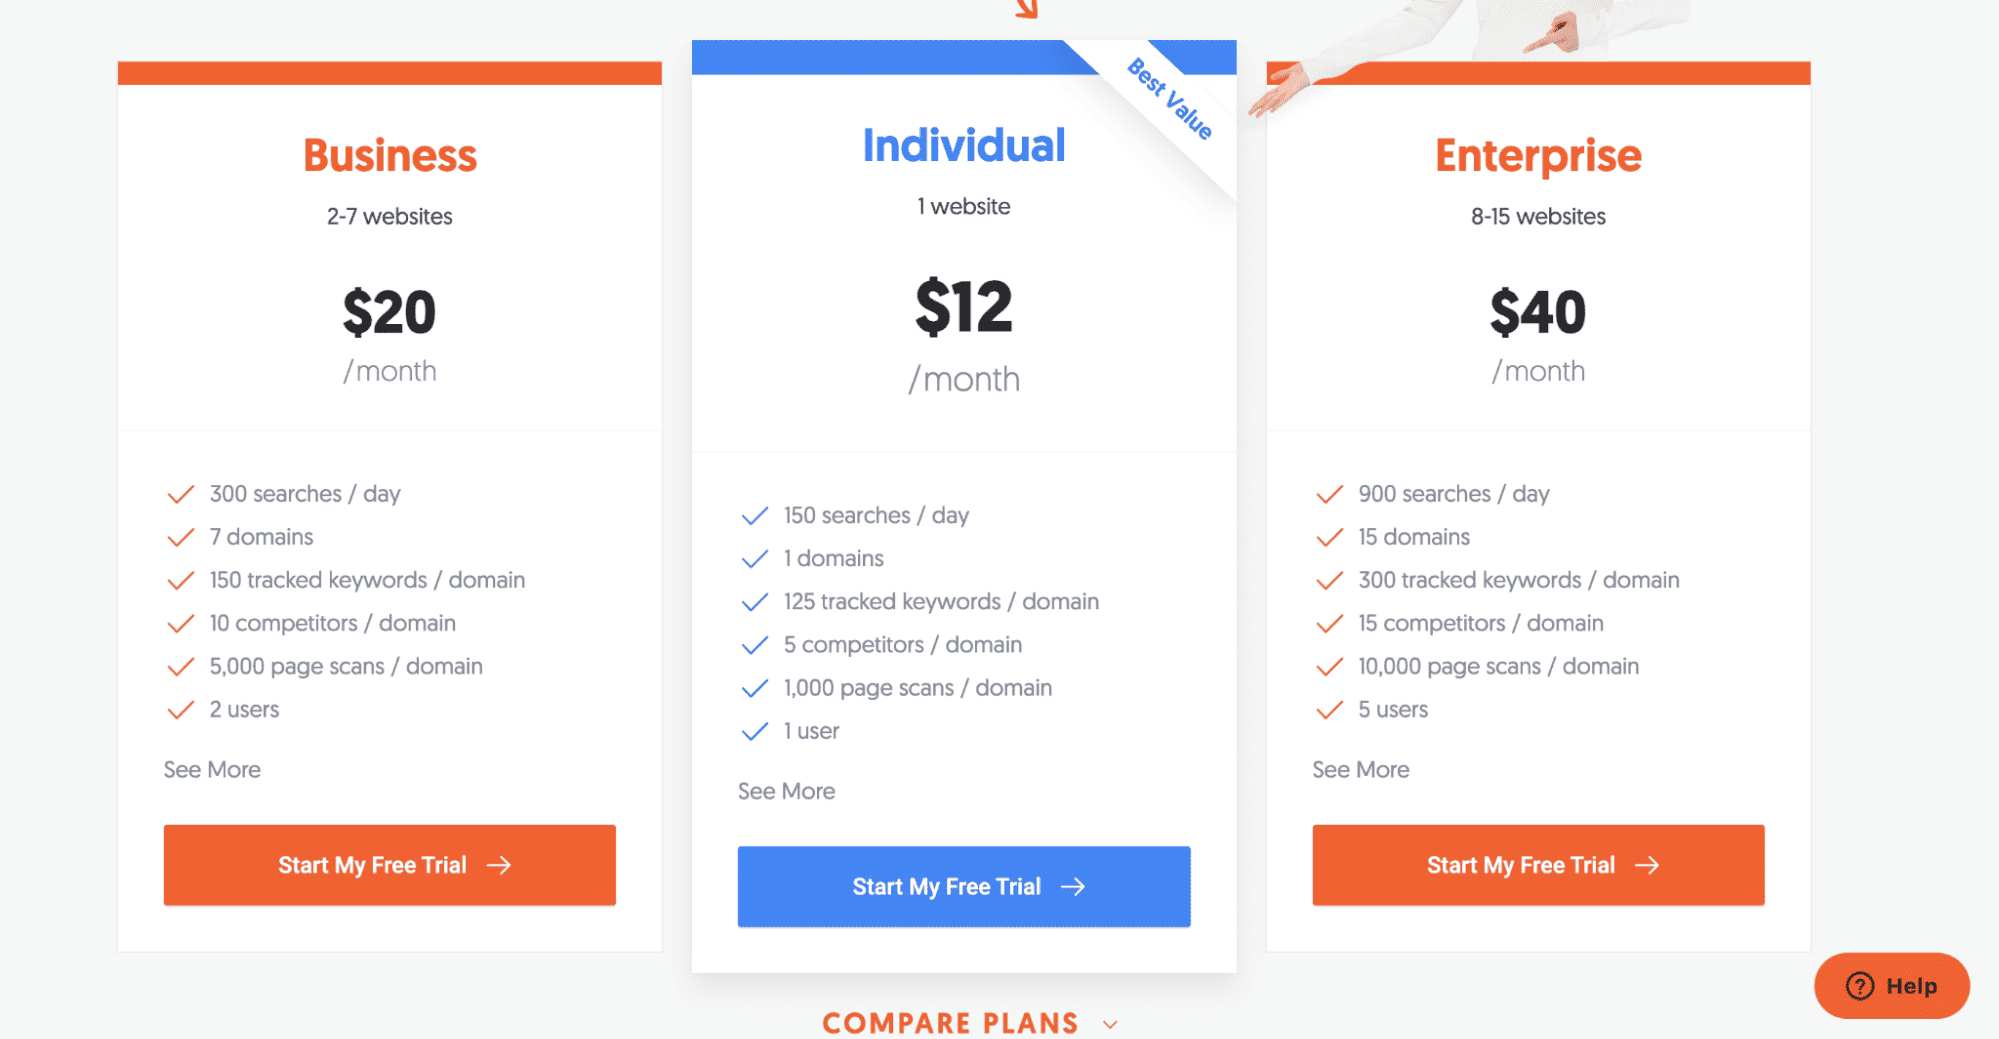Click checkmark next to 5 users
Screen dimensions: 1999x1039
click(x=1329, y=710)
